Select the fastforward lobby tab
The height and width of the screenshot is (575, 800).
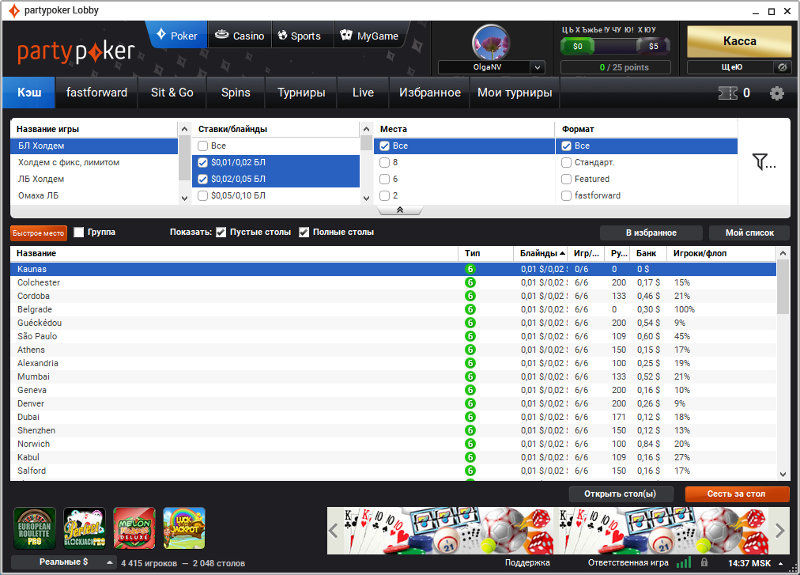coord(97,92)
